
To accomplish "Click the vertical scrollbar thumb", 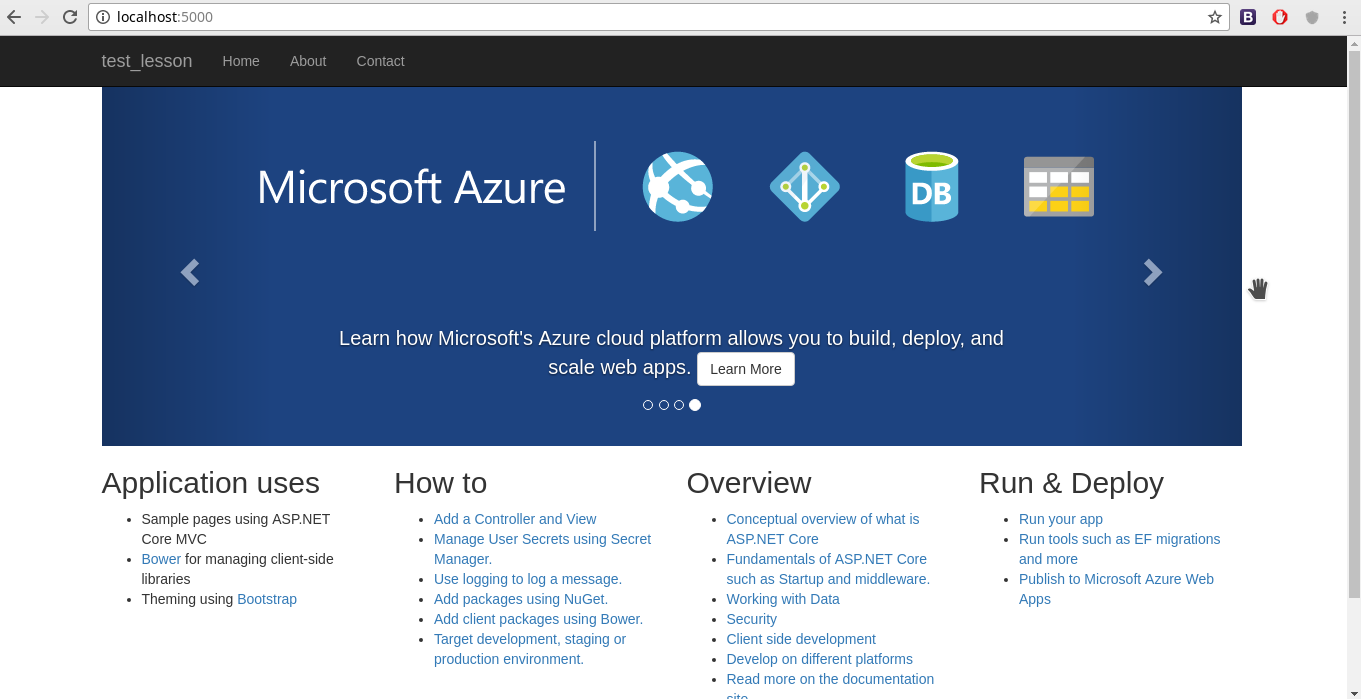I will 1354,324.
